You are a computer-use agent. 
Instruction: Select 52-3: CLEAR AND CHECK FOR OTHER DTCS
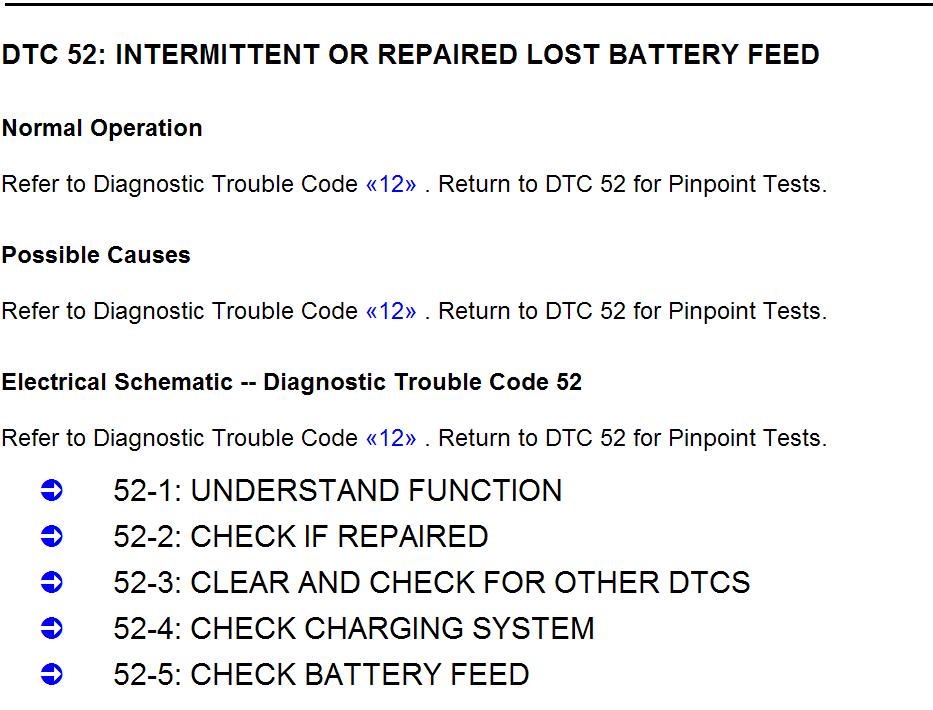click(x=431, y=583)
